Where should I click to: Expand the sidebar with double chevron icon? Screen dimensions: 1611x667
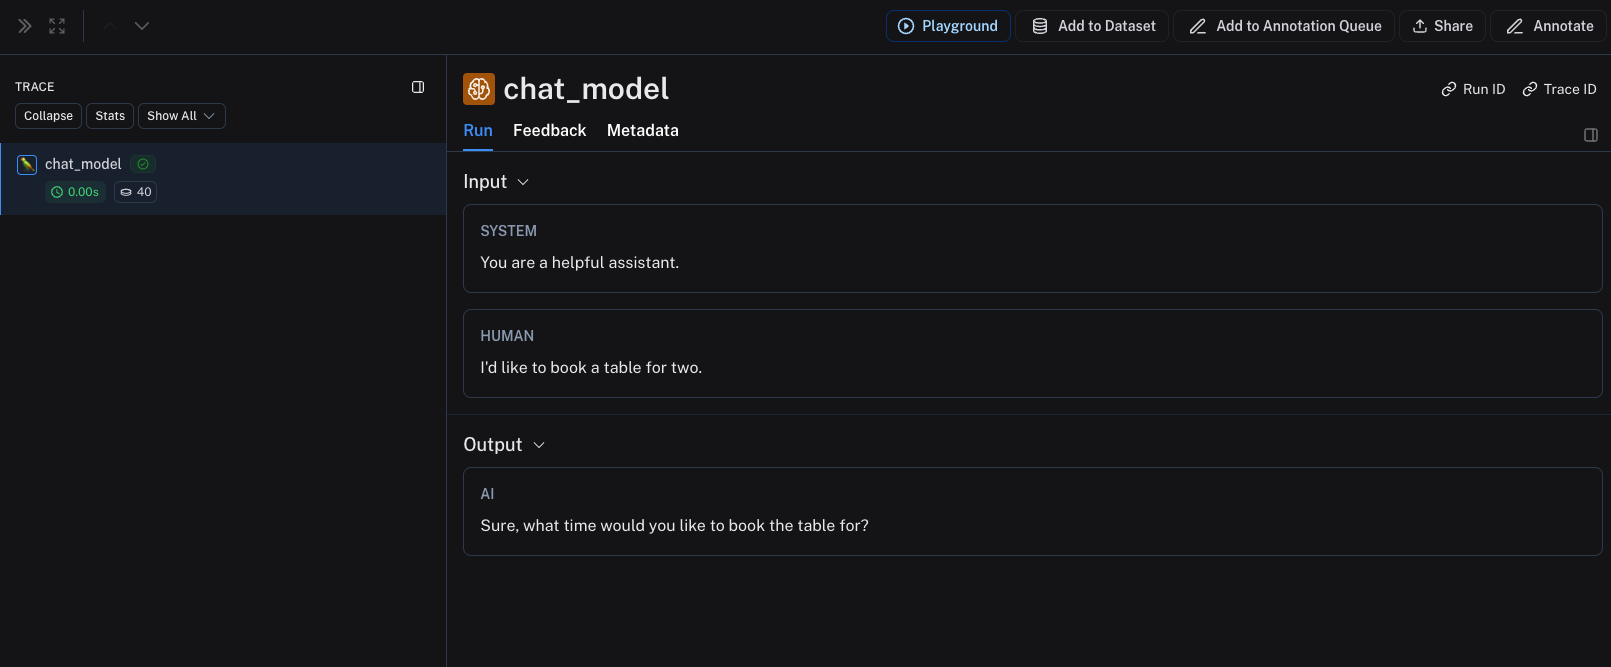point(25,26)
